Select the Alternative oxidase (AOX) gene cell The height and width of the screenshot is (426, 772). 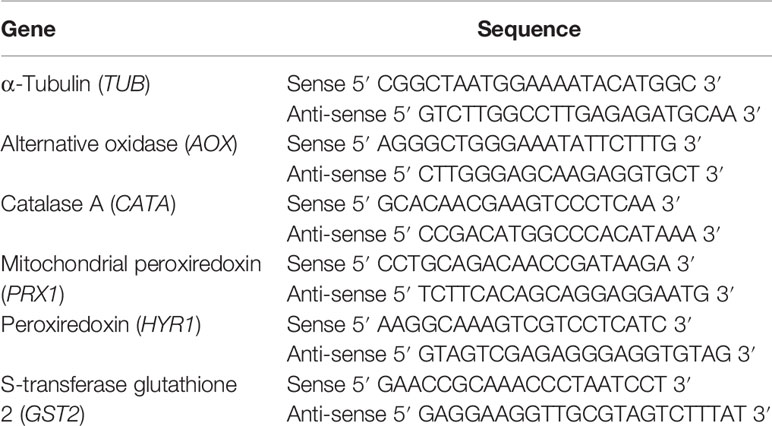[x=119, y=144]
